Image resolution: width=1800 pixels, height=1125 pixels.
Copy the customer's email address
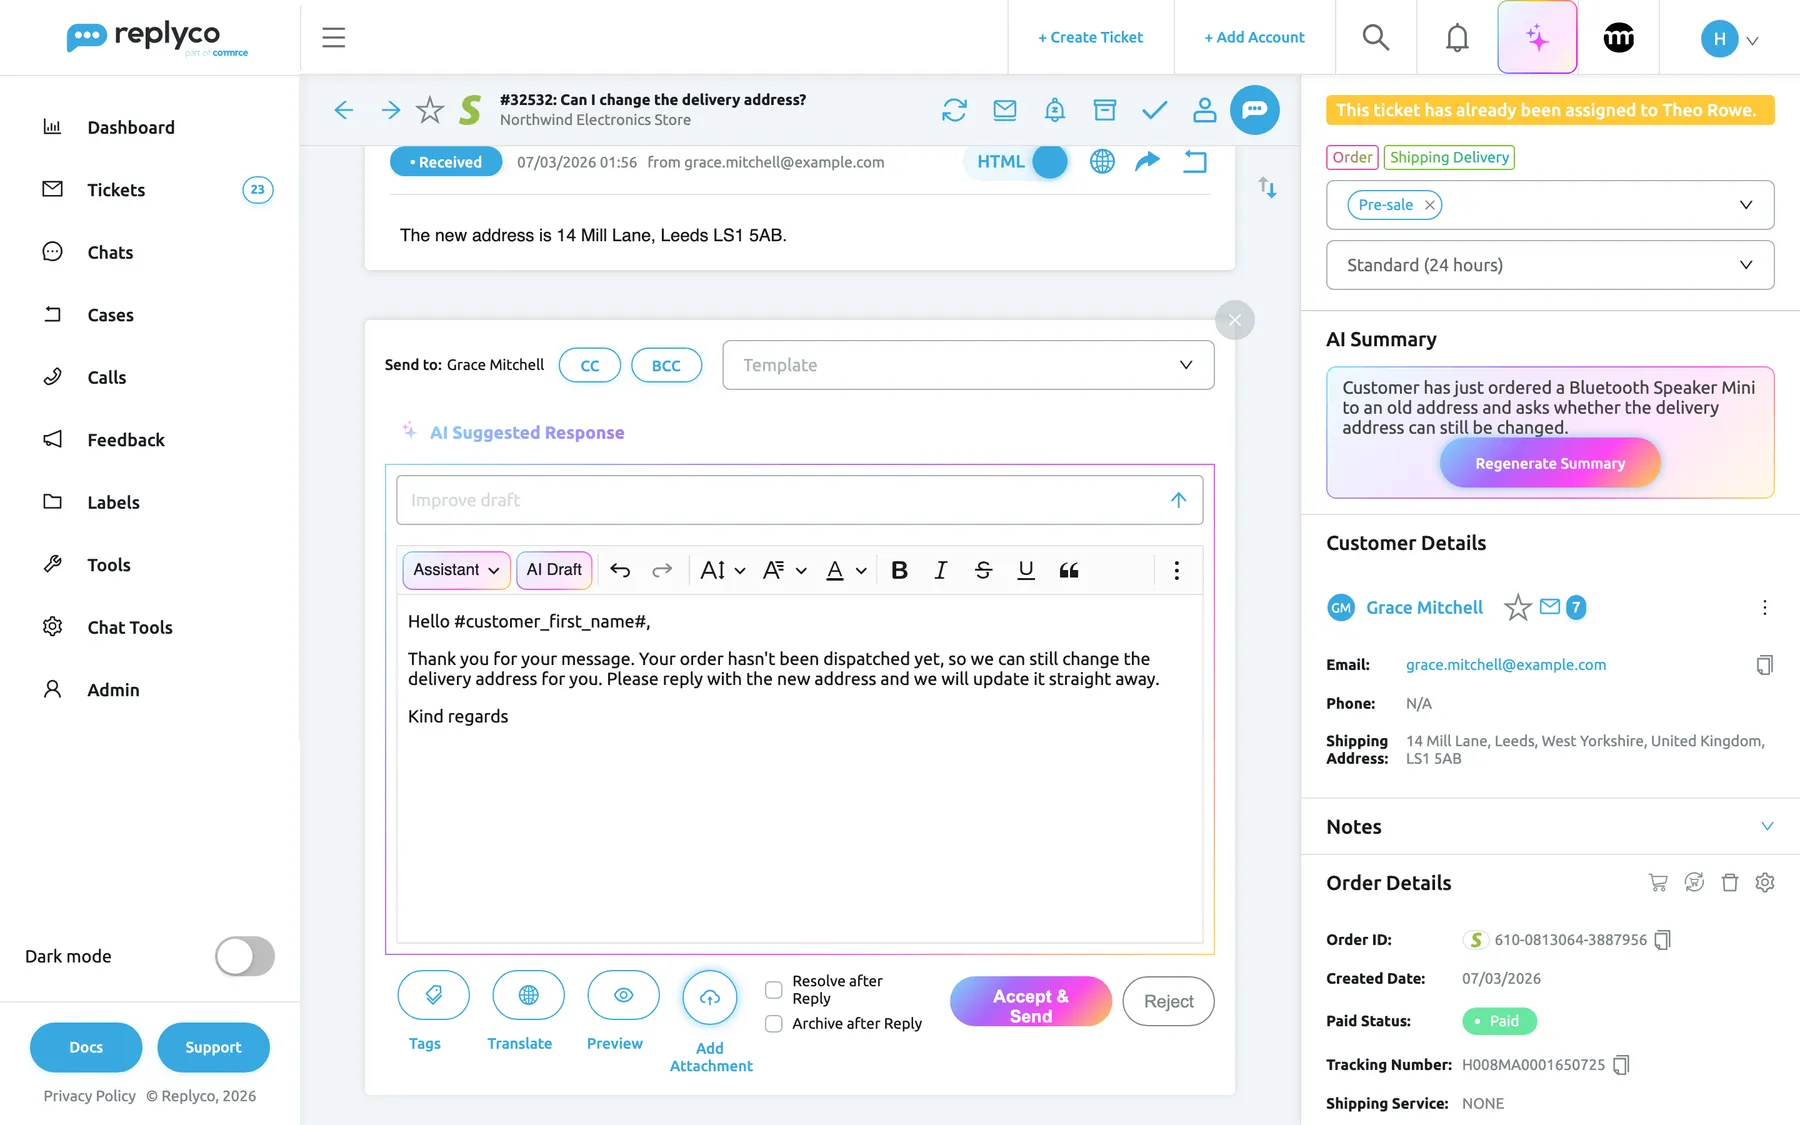coord(1765,665)
